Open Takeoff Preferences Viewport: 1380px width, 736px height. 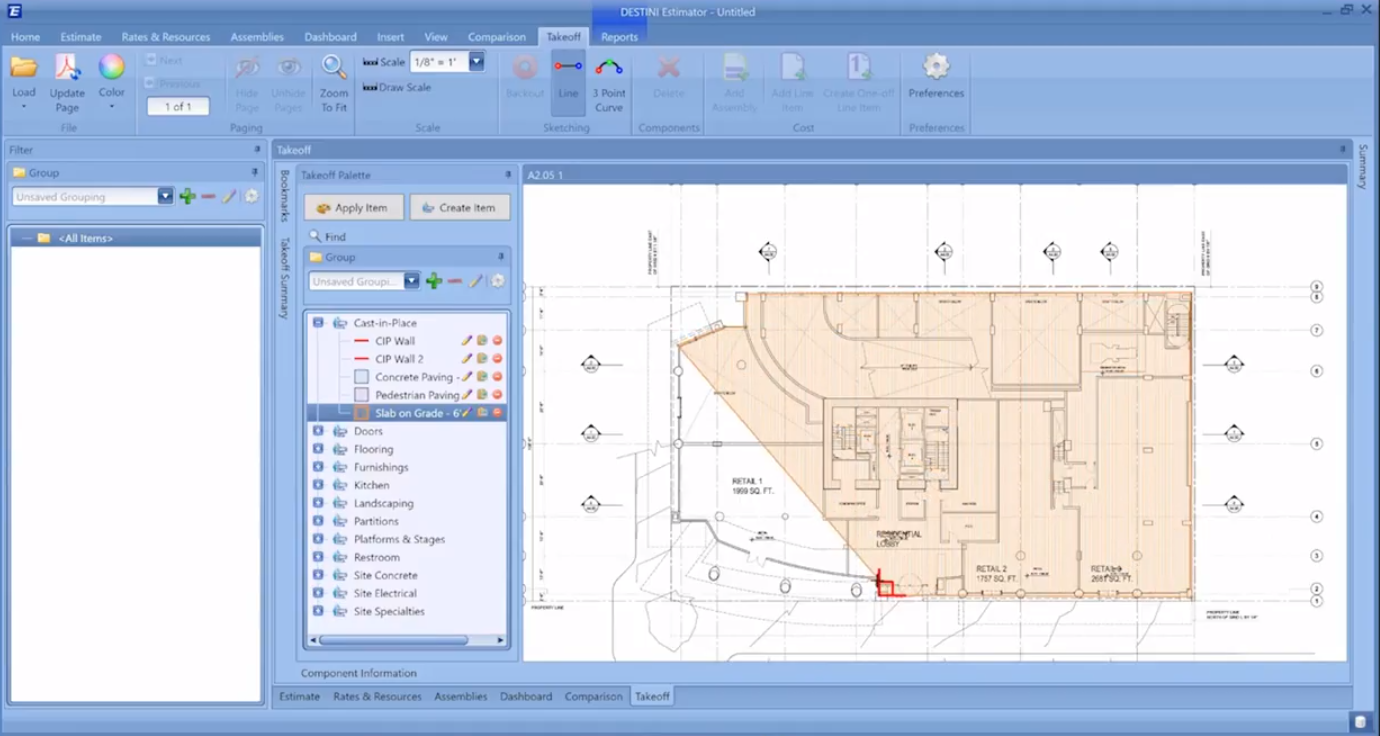point(935,80)
